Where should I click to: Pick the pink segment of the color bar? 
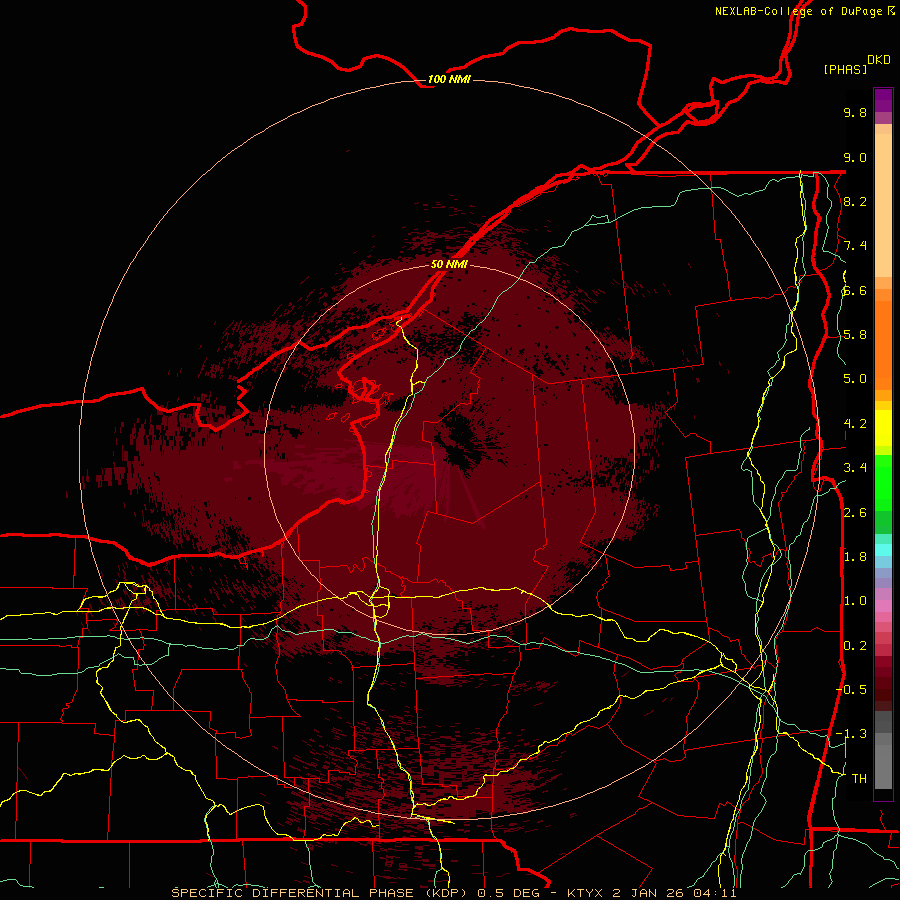click(x=883, y=606)
